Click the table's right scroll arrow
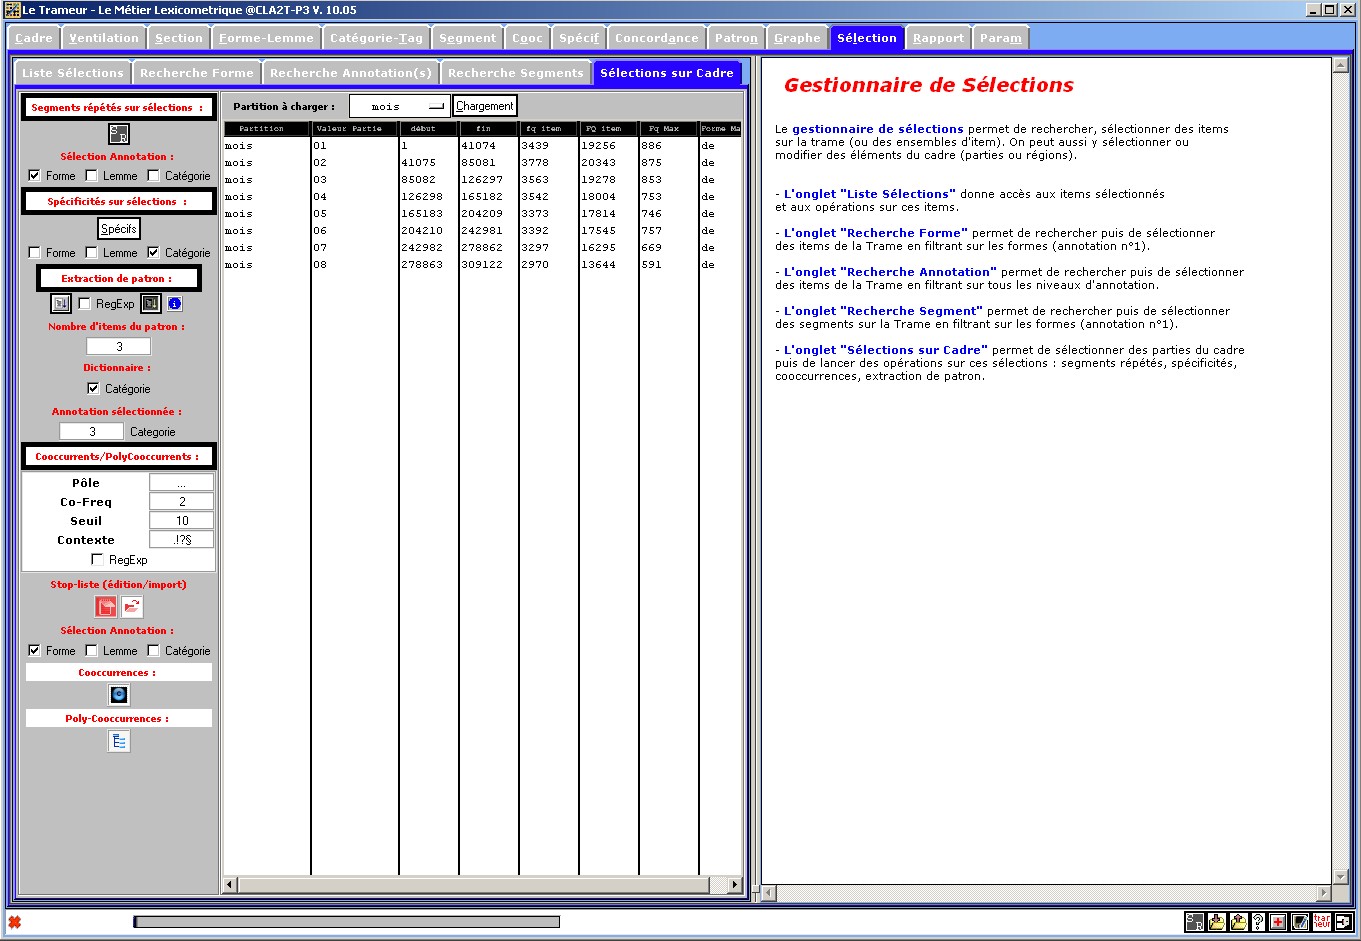The width and height of the screenshot is (1361, 941). tap(736, 885)
